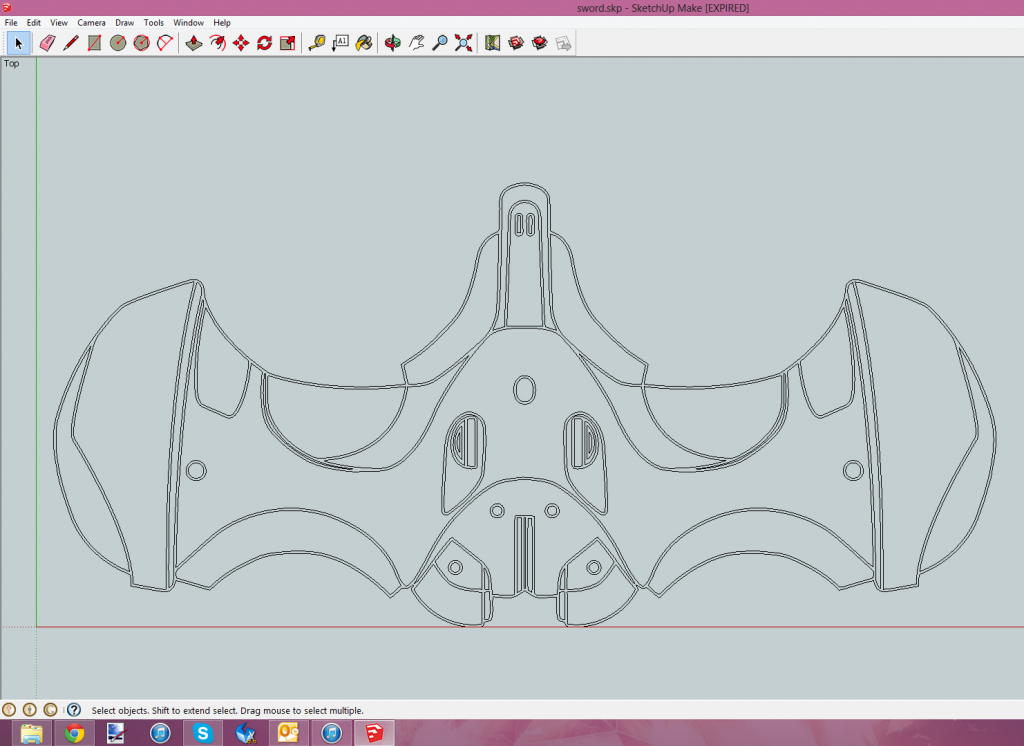Image resolution: width=1024 pixels, height=746 pixels.
Task: Click the Zoom Extents icon
Action: (x=463, y=43)
